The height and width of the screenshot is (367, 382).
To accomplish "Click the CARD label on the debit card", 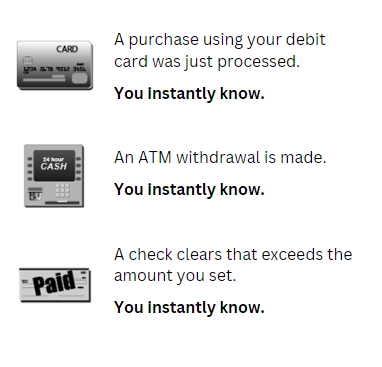I will click(x=67, y=49).
